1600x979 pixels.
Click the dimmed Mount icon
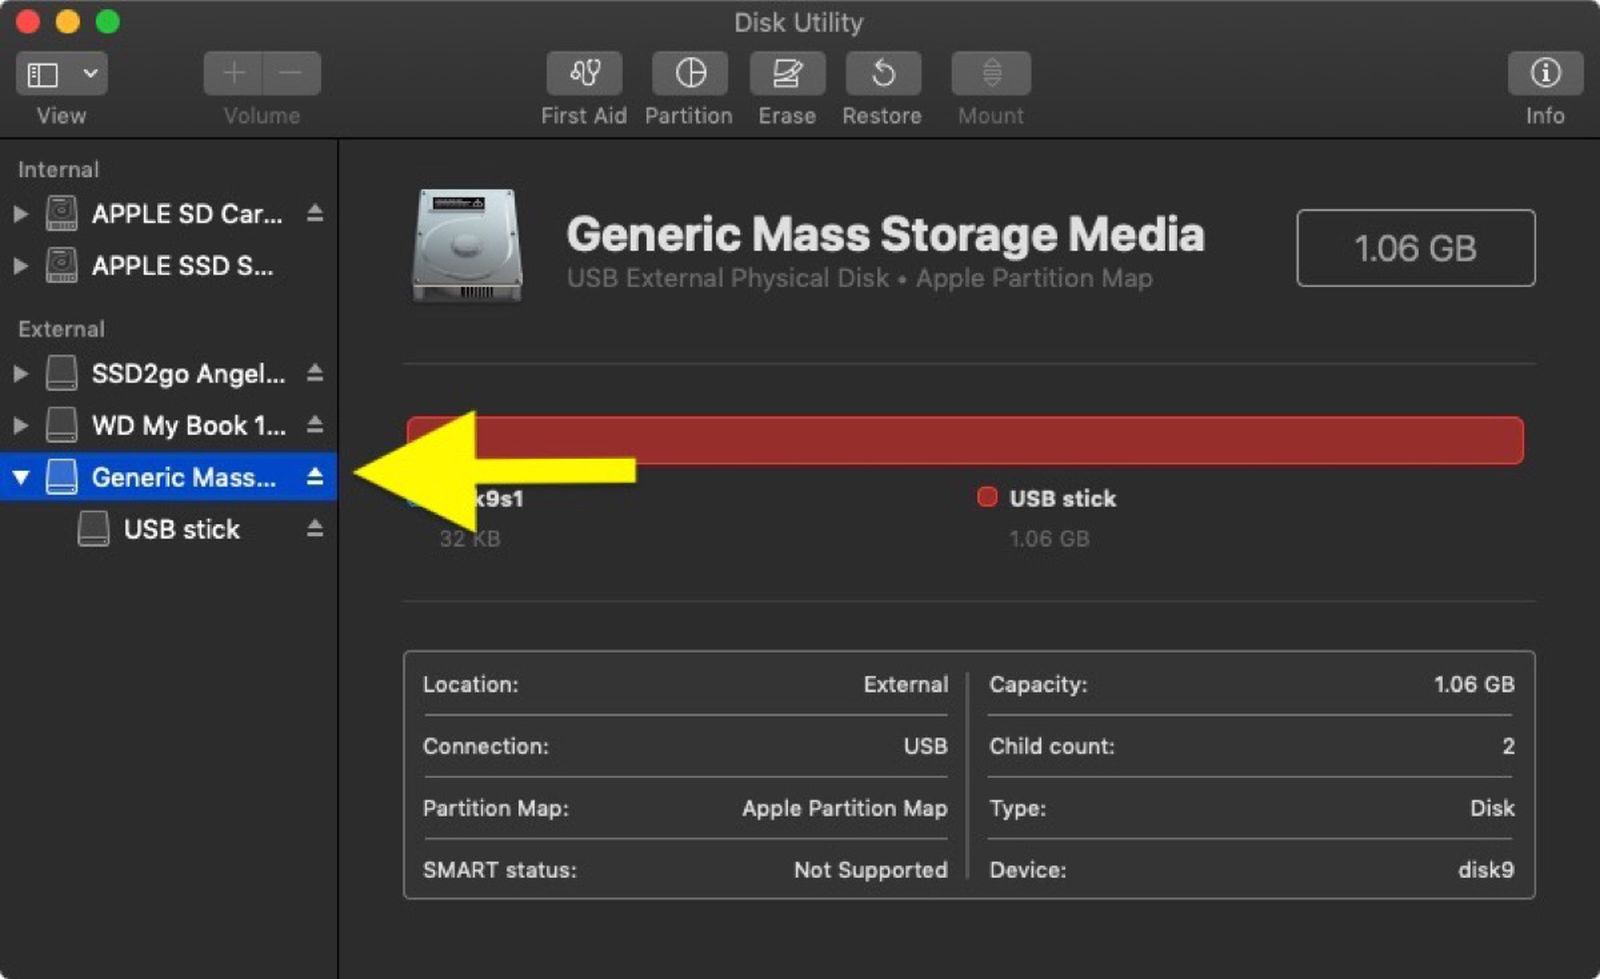(990, 73)
